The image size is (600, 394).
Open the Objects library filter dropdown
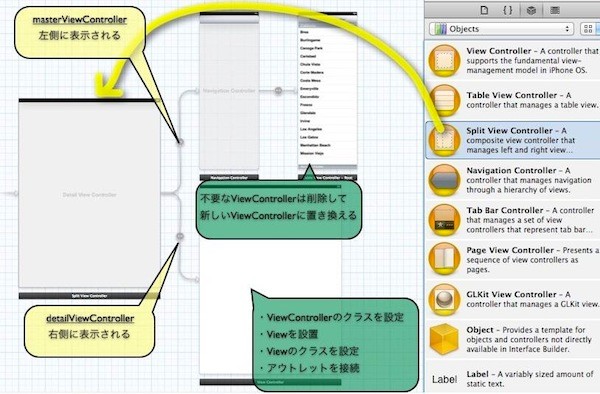click(501, 29)
